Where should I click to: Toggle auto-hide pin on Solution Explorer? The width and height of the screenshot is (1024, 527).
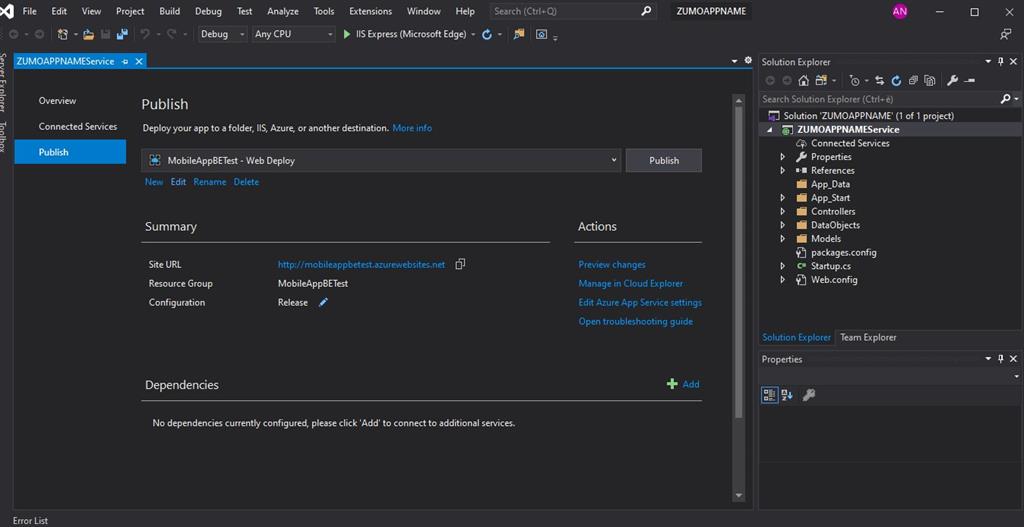(1000, 61)
